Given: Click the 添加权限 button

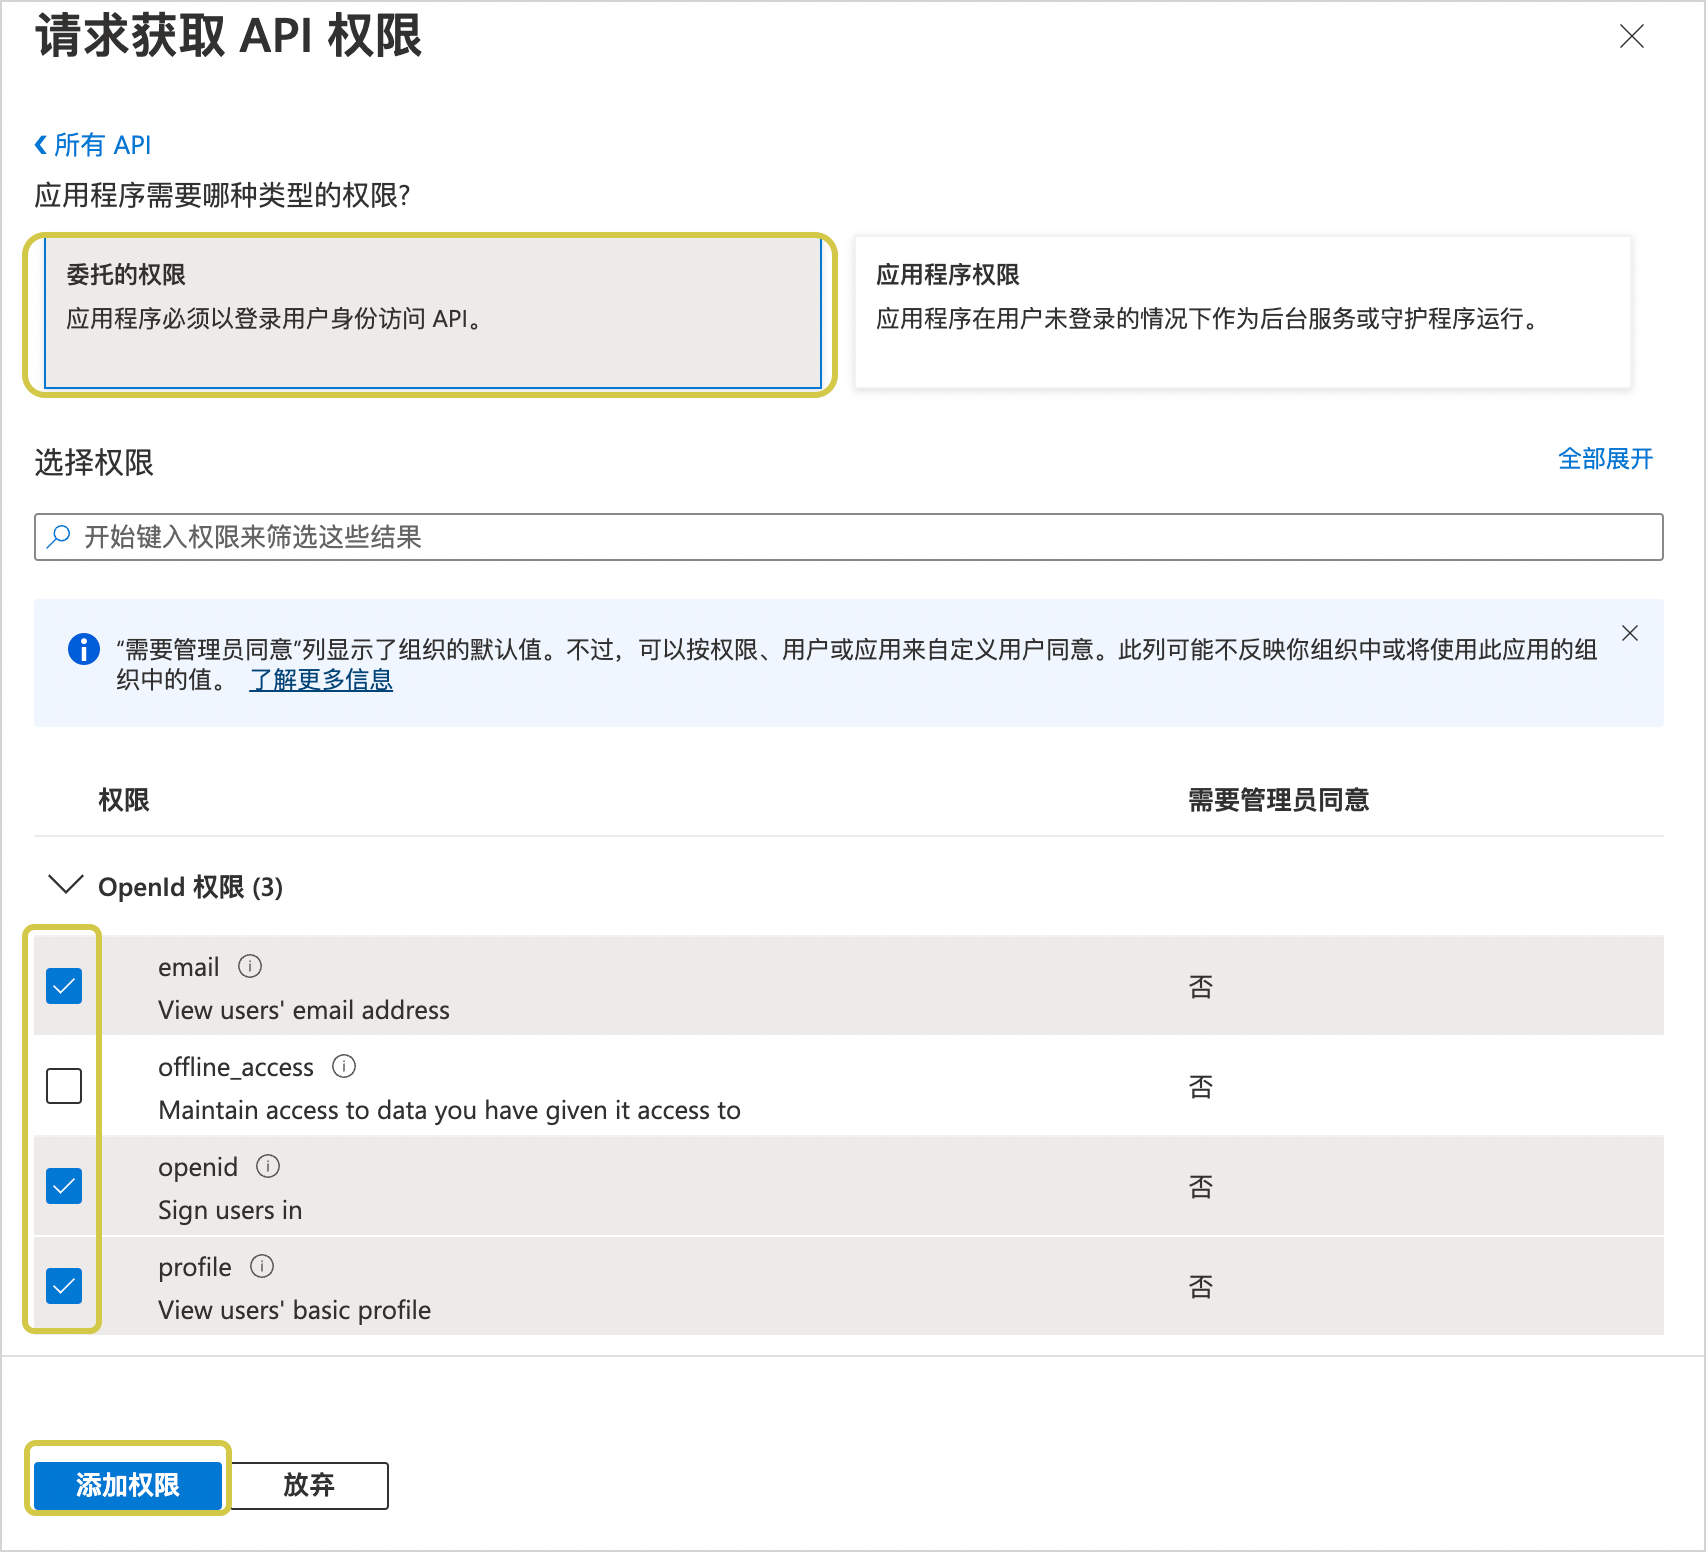Looking at the screenshot, I should pos(128,1485).
